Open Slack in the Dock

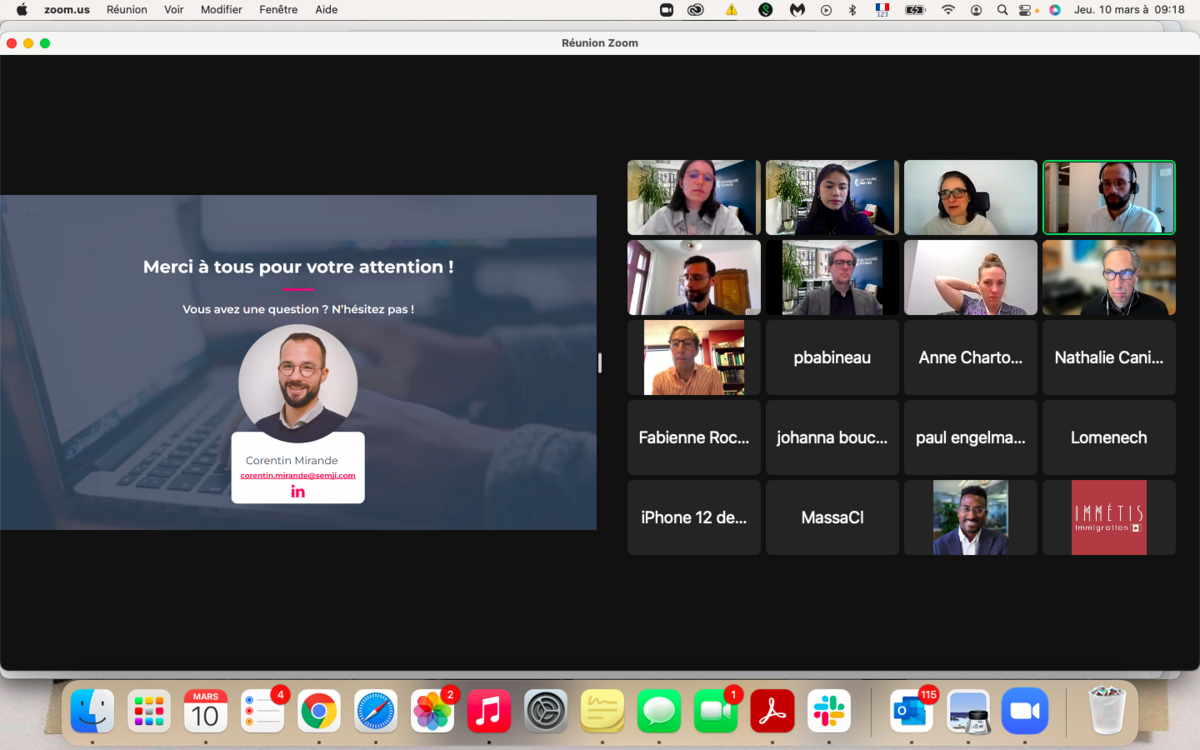829,711
